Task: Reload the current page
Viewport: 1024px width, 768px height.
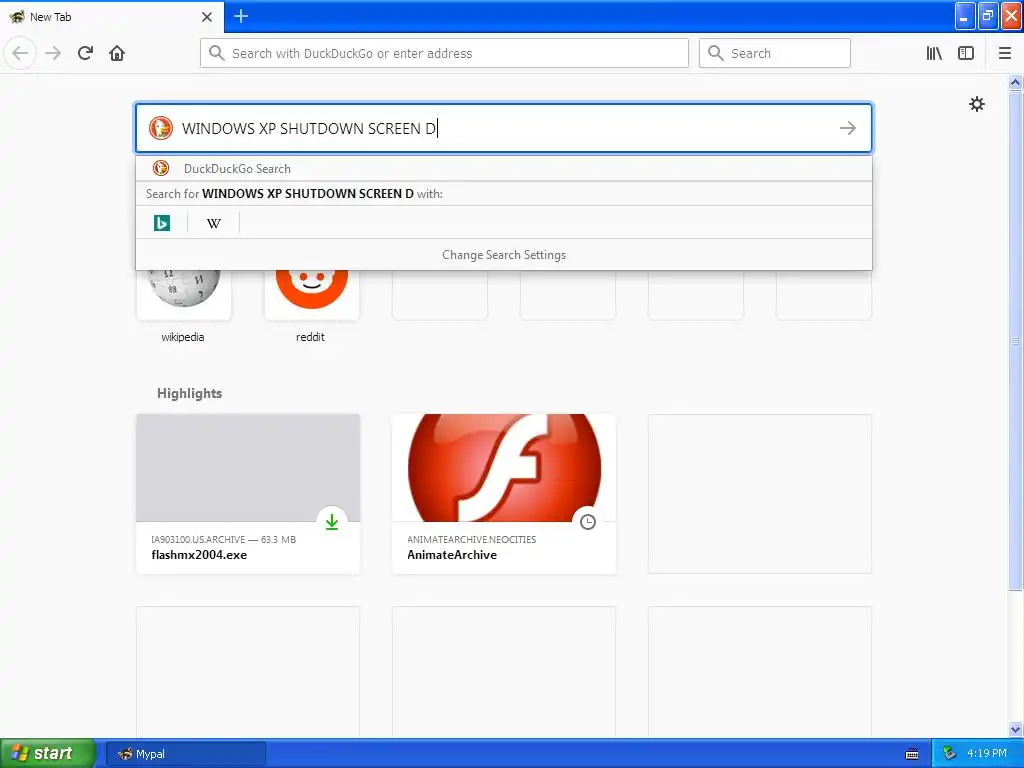Action: click(85, 53)
